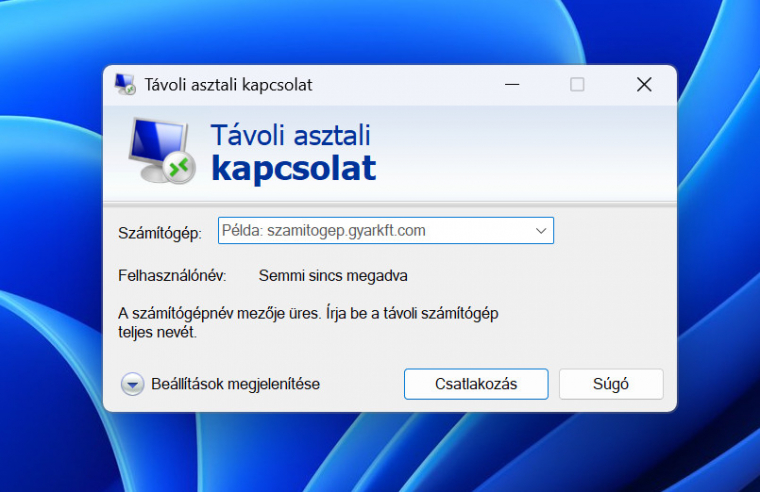Click the bold kapcsolat word in banner
Viewport: 760px width, 492px height.
pos(293,168)
